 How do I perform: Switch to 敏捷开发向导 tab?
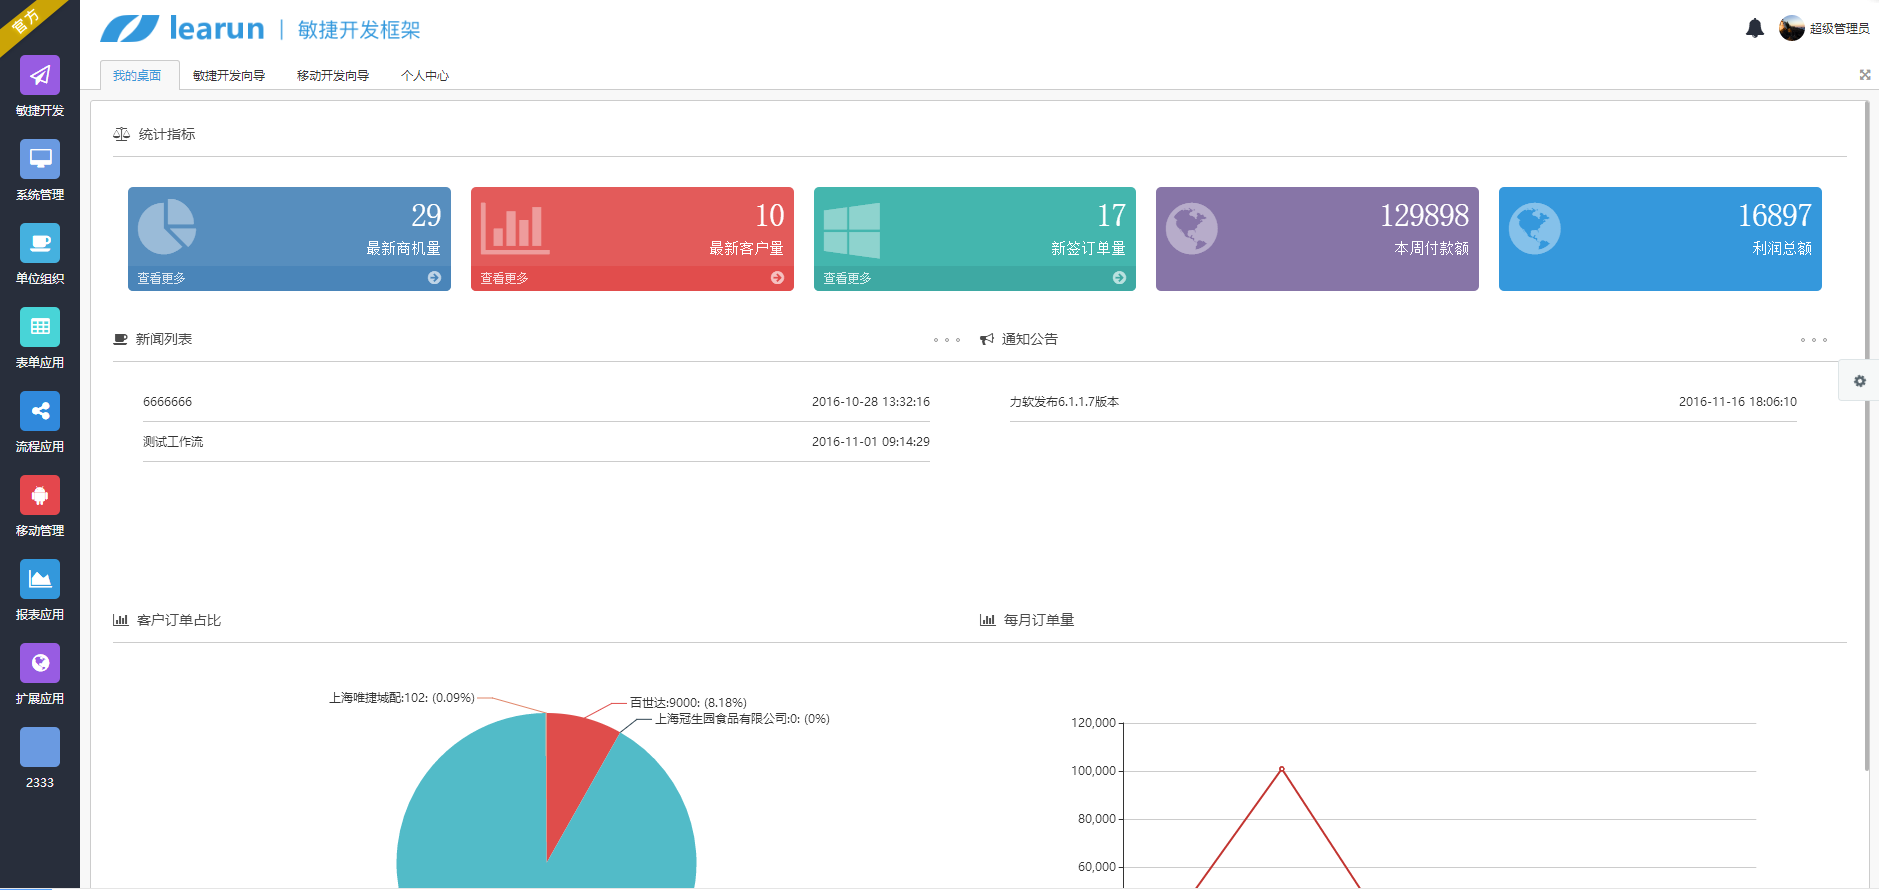tap(229, 75)
